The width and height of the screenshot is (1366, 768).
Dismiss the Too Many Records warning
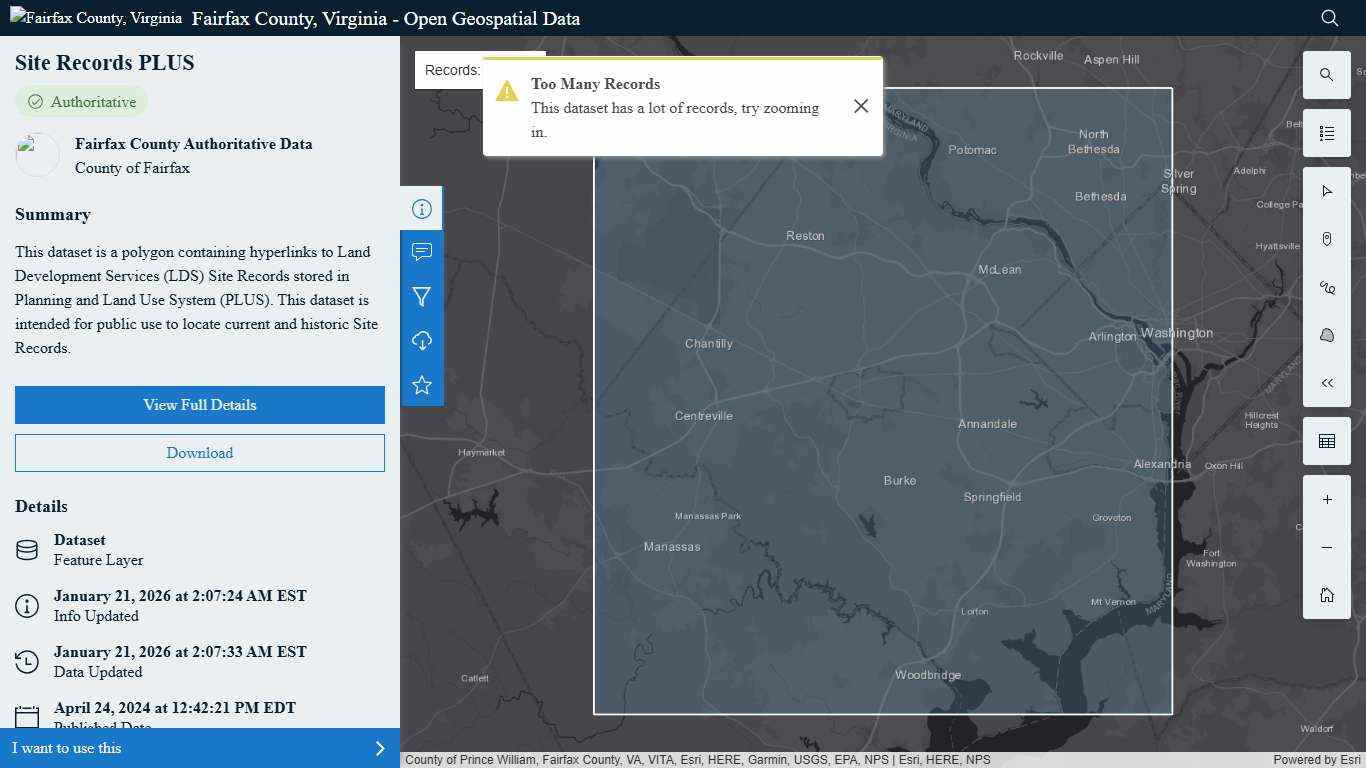(x=861, y=106)
